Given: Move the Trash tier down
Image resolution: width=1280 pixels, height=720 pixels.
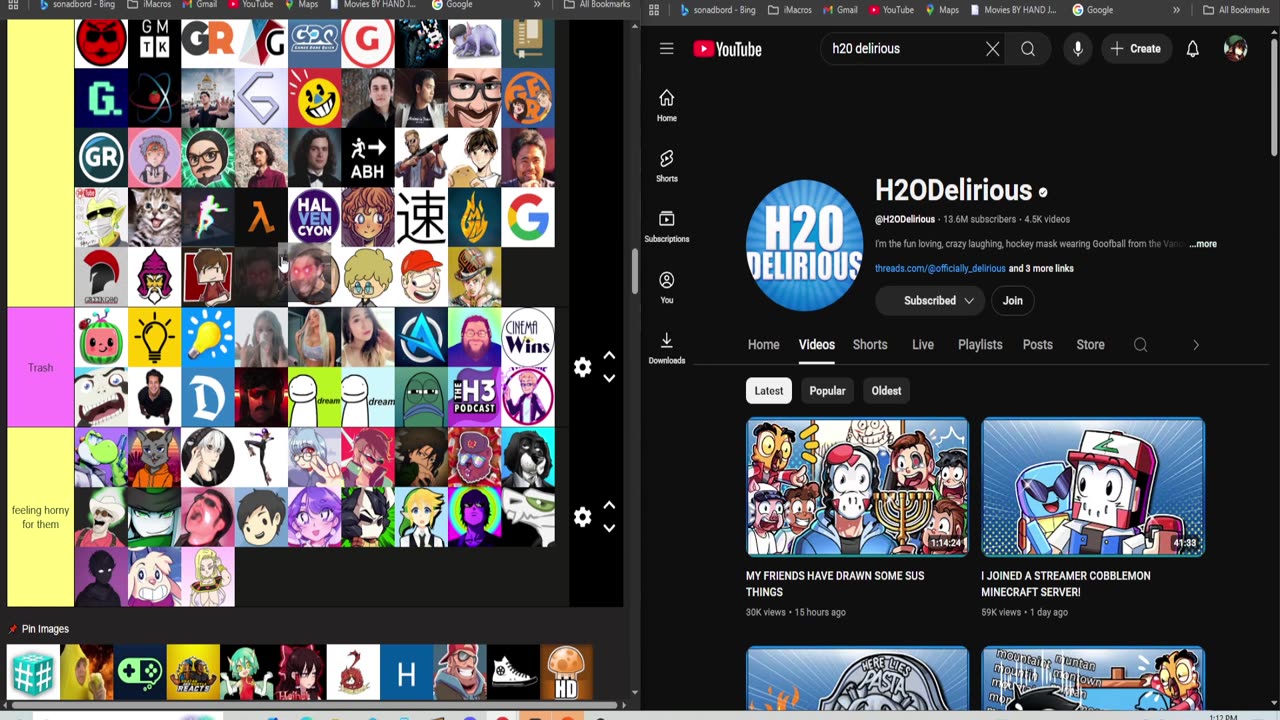Looking at the screenshot, I should coord(609,378).
